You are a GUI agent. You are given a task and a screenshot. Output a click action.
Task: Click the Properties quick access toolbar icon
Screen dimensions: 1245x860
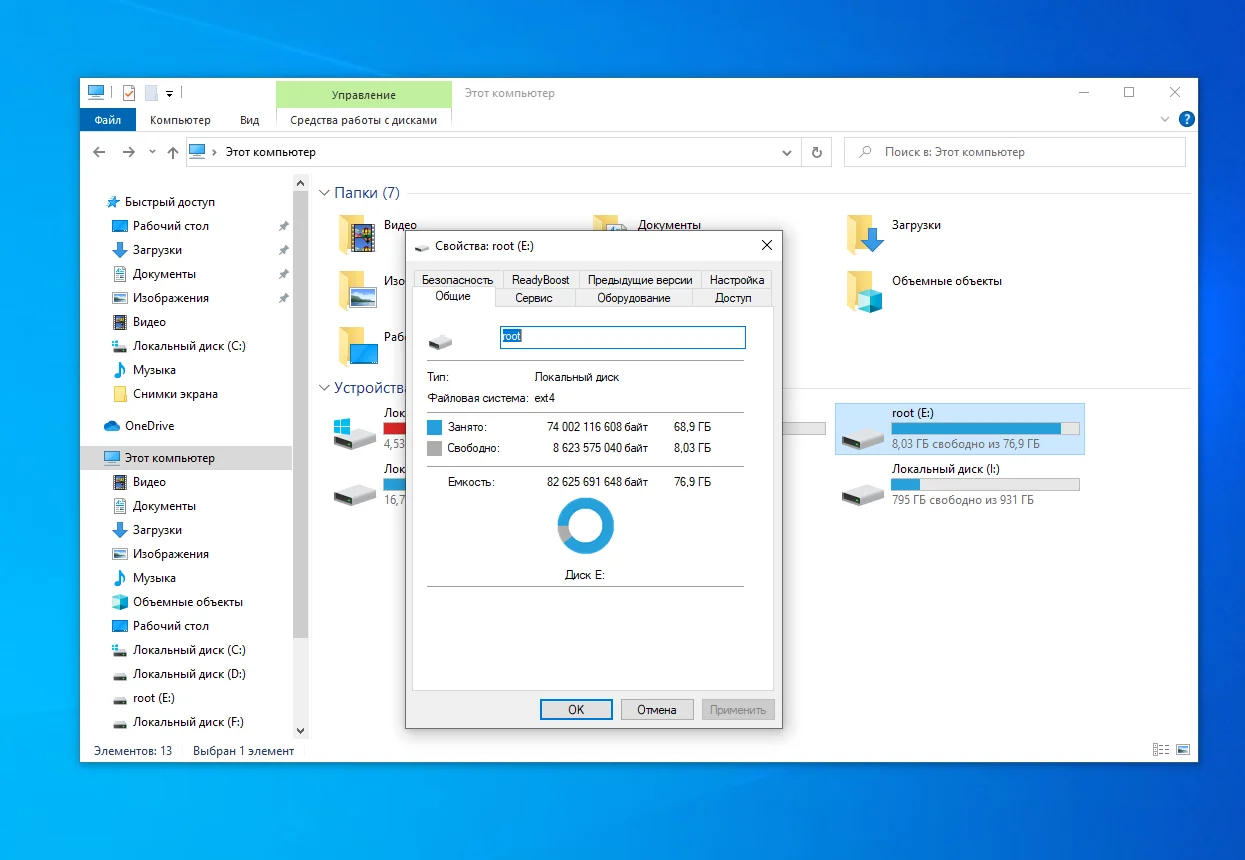tap(129, 93)
